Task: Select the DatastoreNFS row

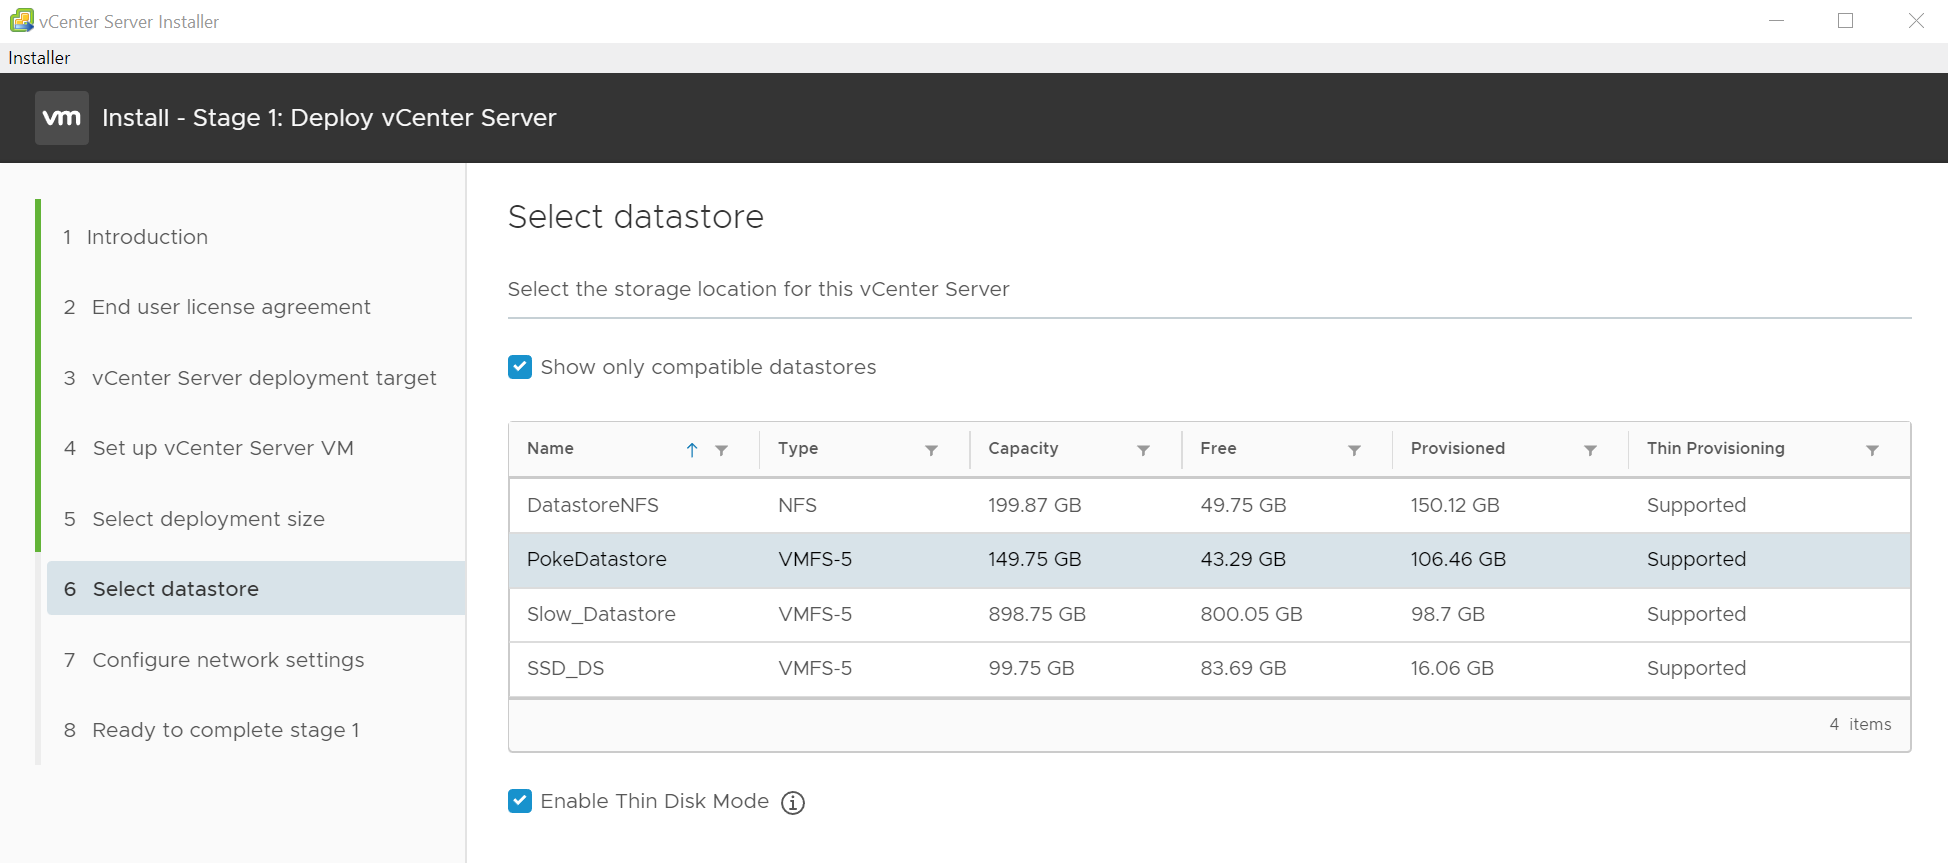Action: pyautogui.click(x=1209, y=505)
